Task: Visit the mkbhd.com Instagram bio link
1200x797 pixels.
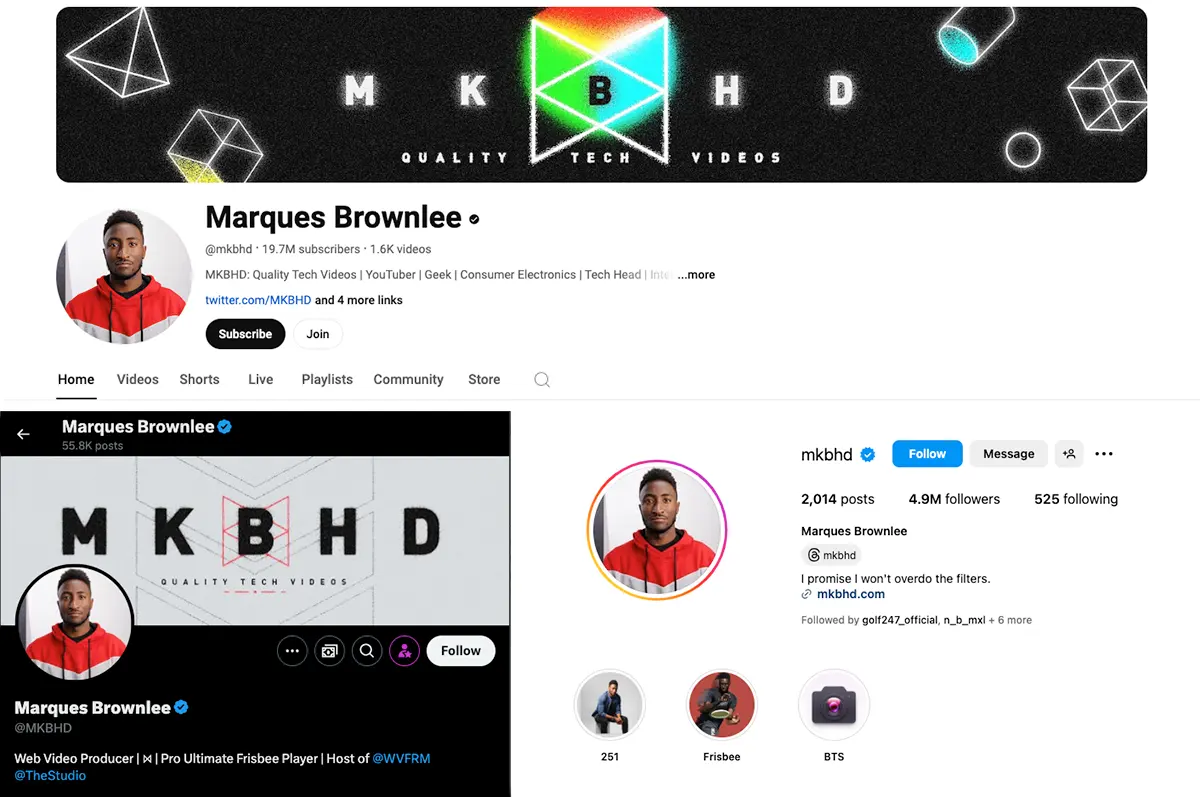Action: (851, 594)
